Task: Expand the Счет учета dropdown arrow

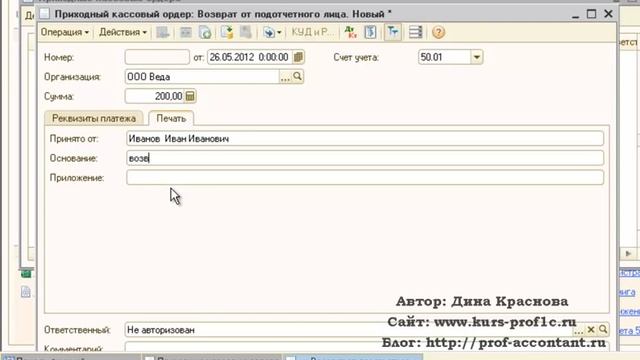Action: pyautogui.click(x=477, y=57)
